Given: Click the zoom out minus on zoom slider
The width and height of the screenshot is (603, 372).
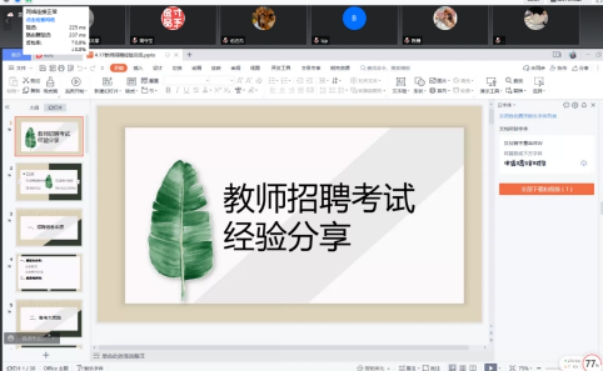Looking at the screenshot, I should (x=539, y=368).
